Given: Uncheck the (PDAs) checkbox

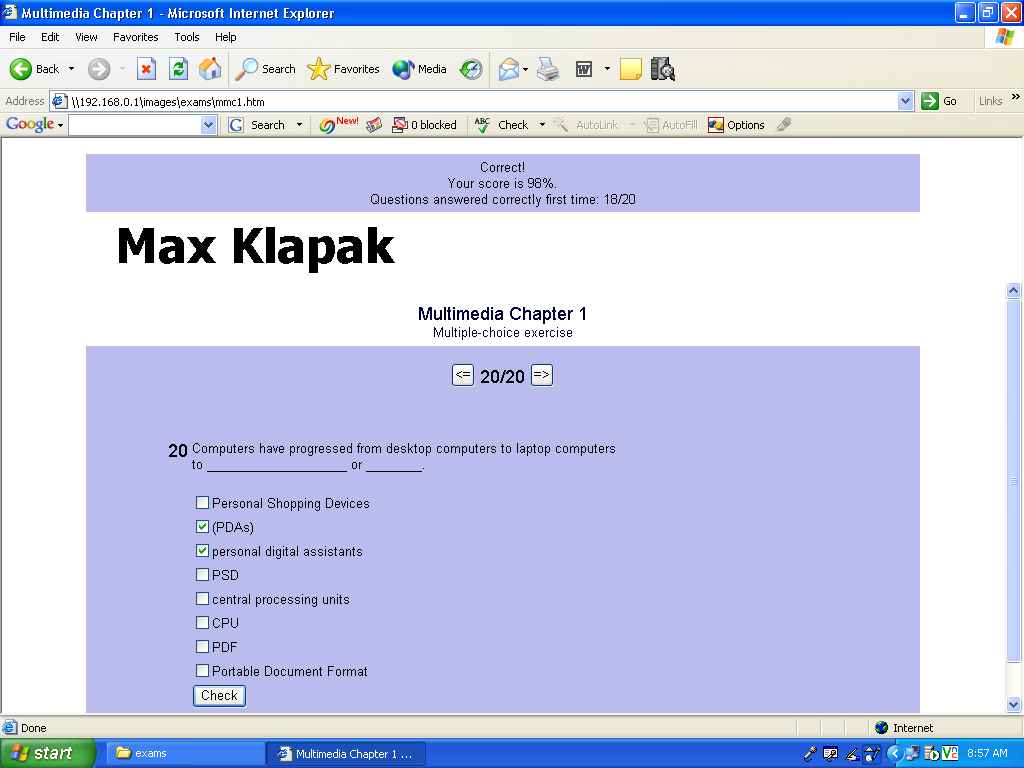Looking at the screenshot, I should point(203,527).
